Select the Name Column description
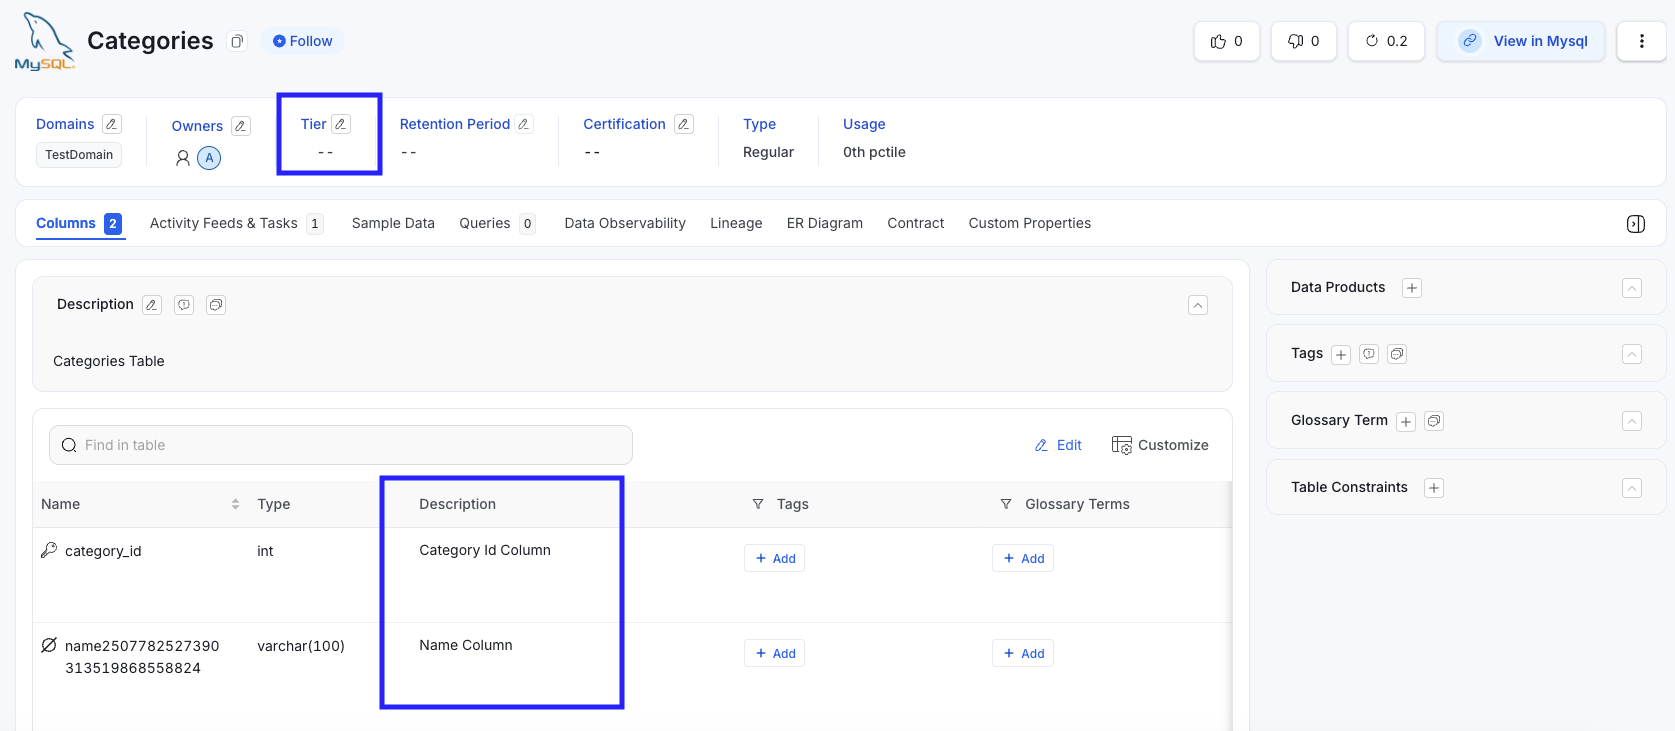The image size is (1675, 731). [466, 645]
